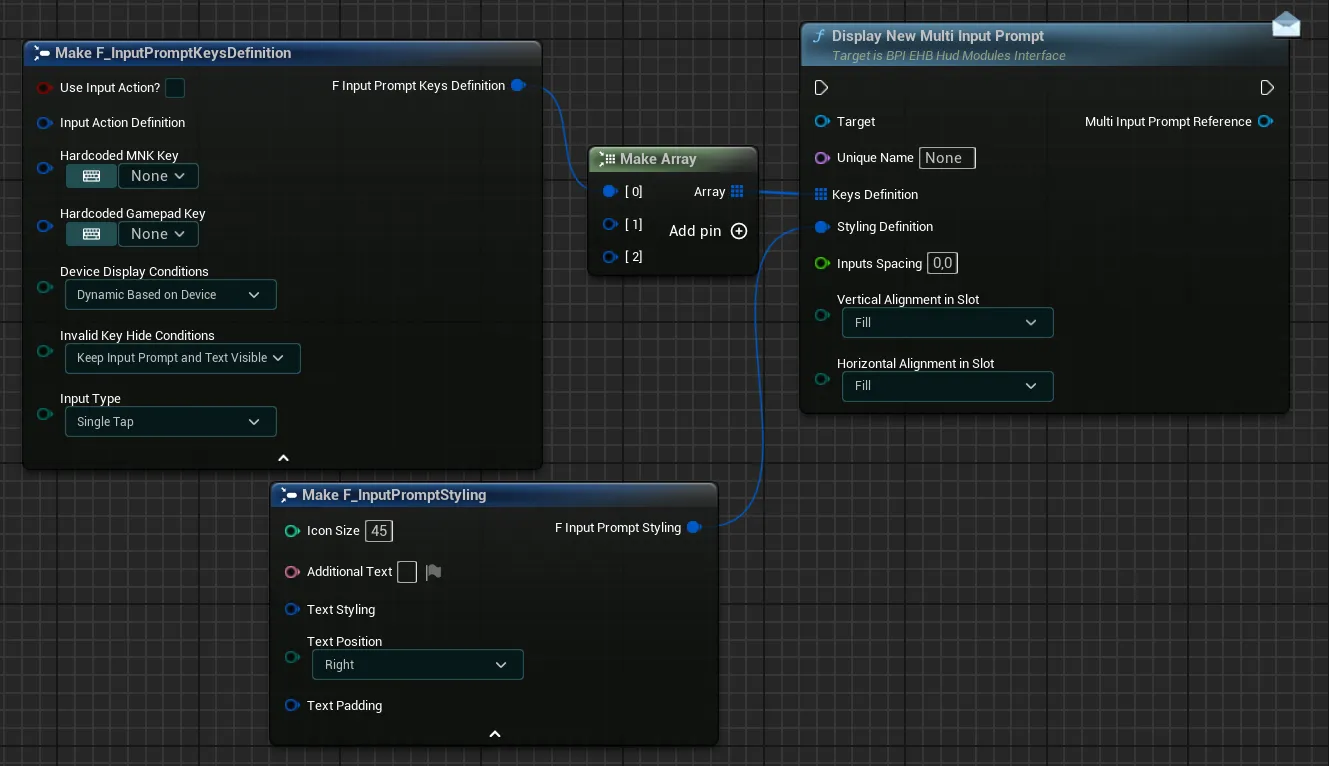
Task: Click the Multi Input Prompt Reference output pin
Action: pos(1265,122)
